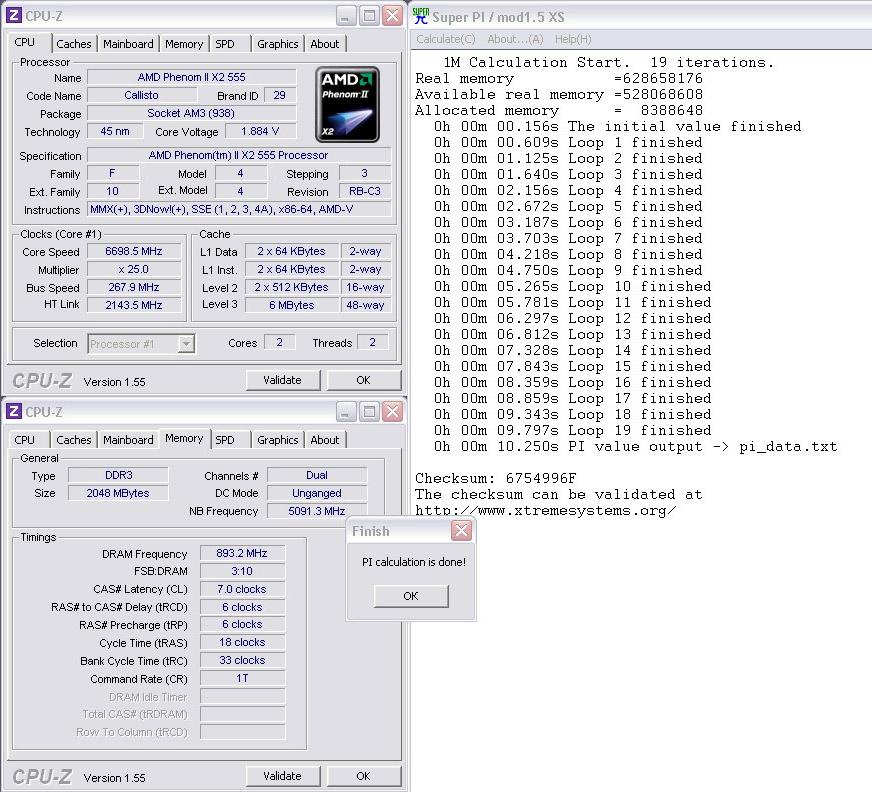
Task: Click the Level 3 cache value 6 MBytes
Action: (292, 305)
